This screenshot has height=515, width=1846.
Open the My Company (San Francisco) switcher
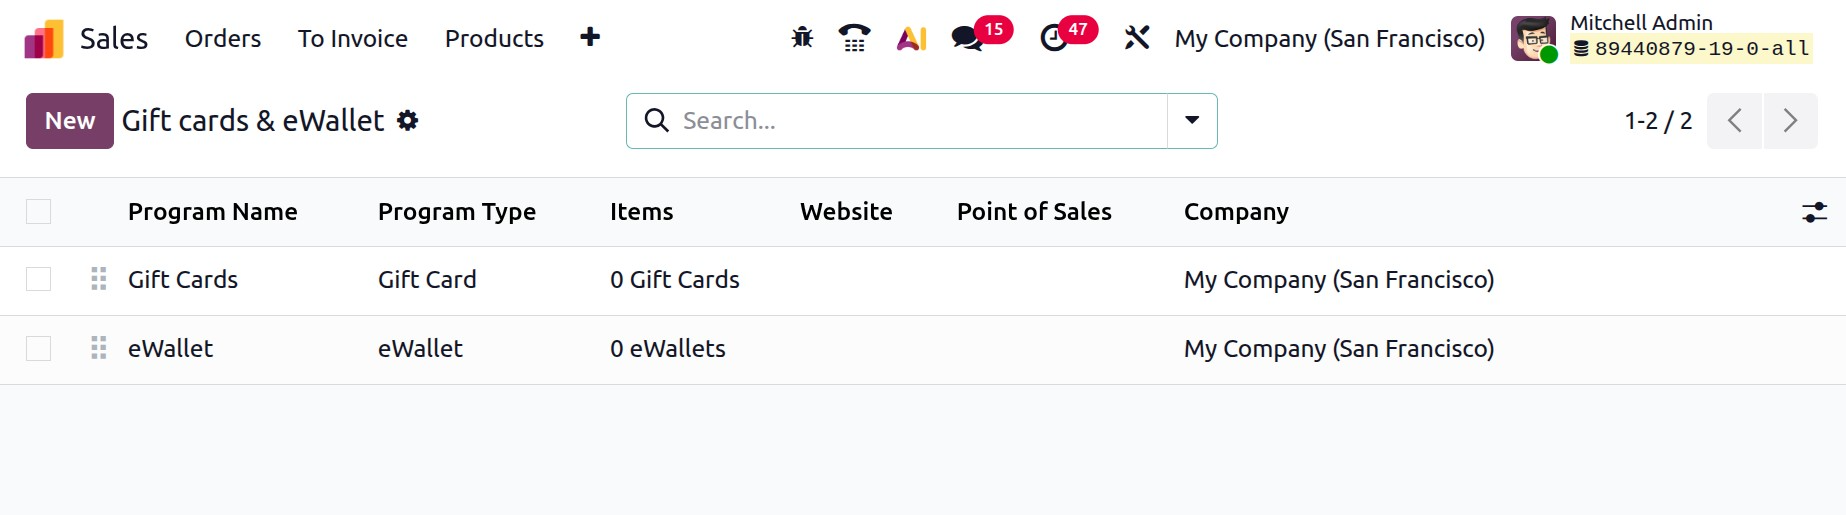coord(1329,39)
